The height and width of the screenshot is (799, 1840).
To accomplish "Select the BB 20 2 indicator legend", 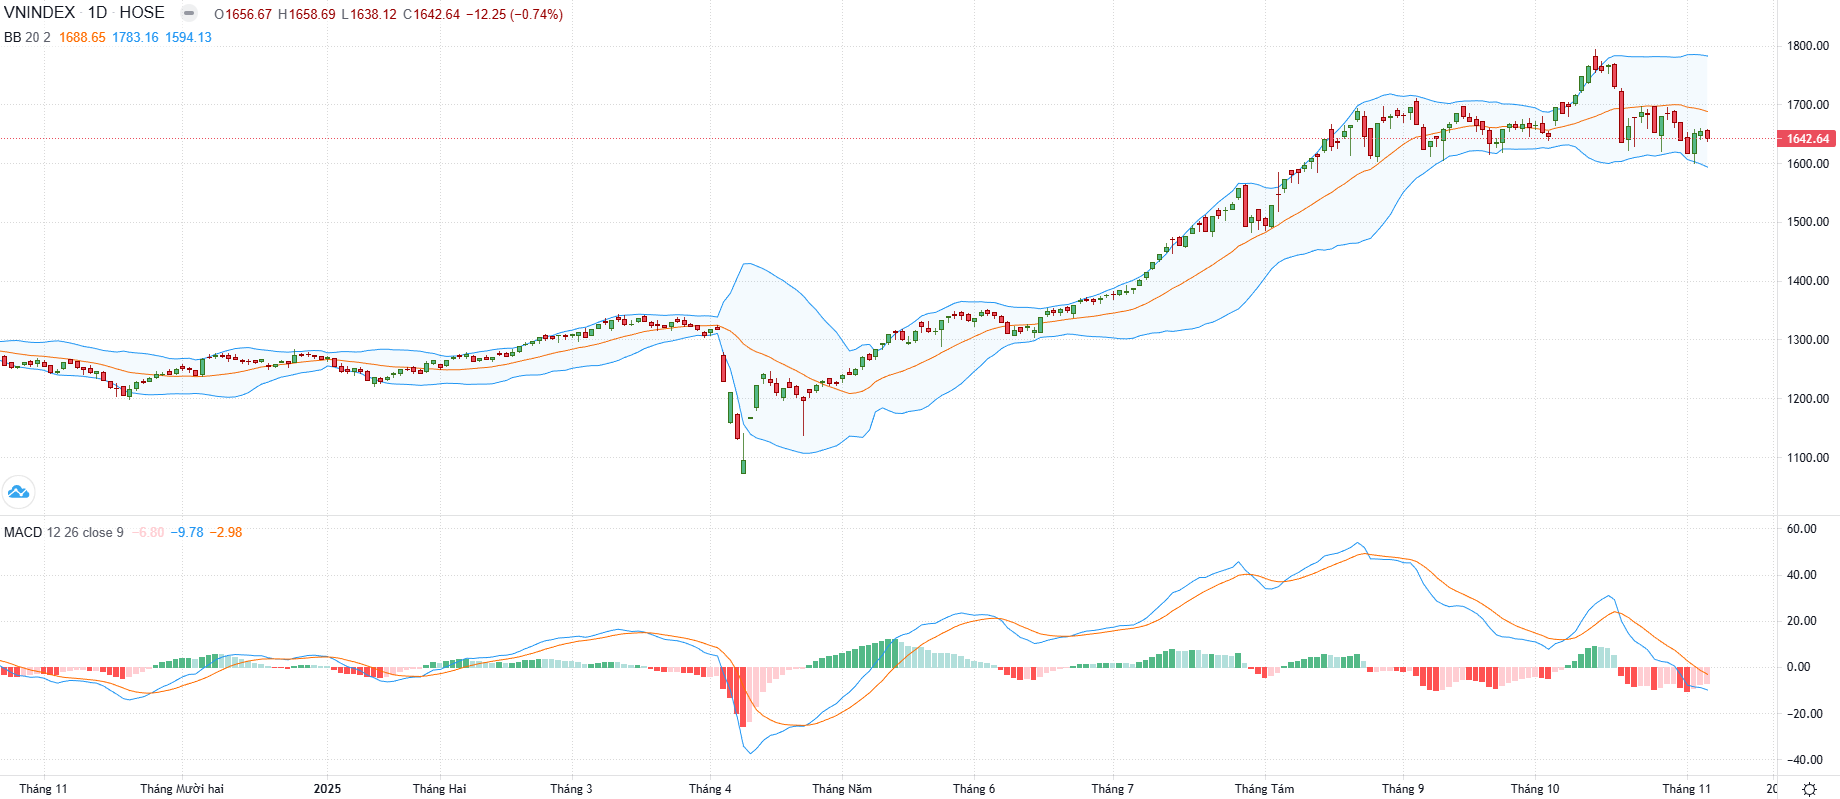I will (27, 37).
